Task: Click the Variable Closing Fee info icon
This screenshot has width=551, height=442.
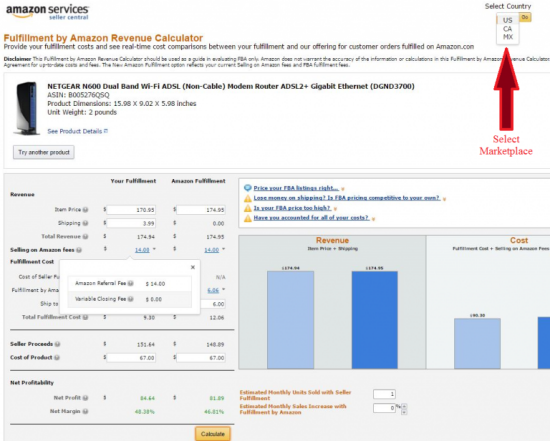Action: tap(130, 299)
